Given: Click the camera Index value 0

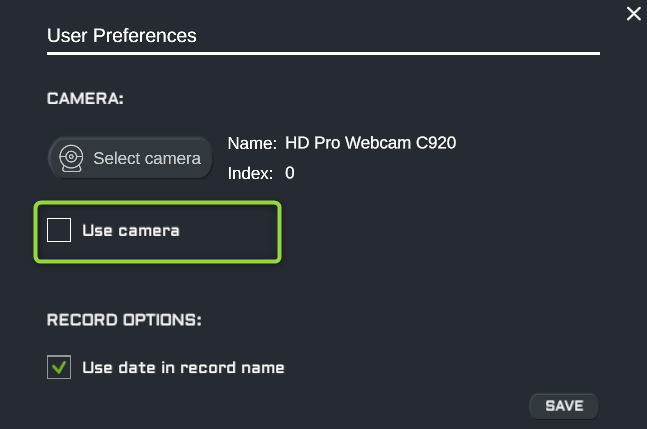Looking at the screenshot, I should pyautogui.click(x=290, y=173).
